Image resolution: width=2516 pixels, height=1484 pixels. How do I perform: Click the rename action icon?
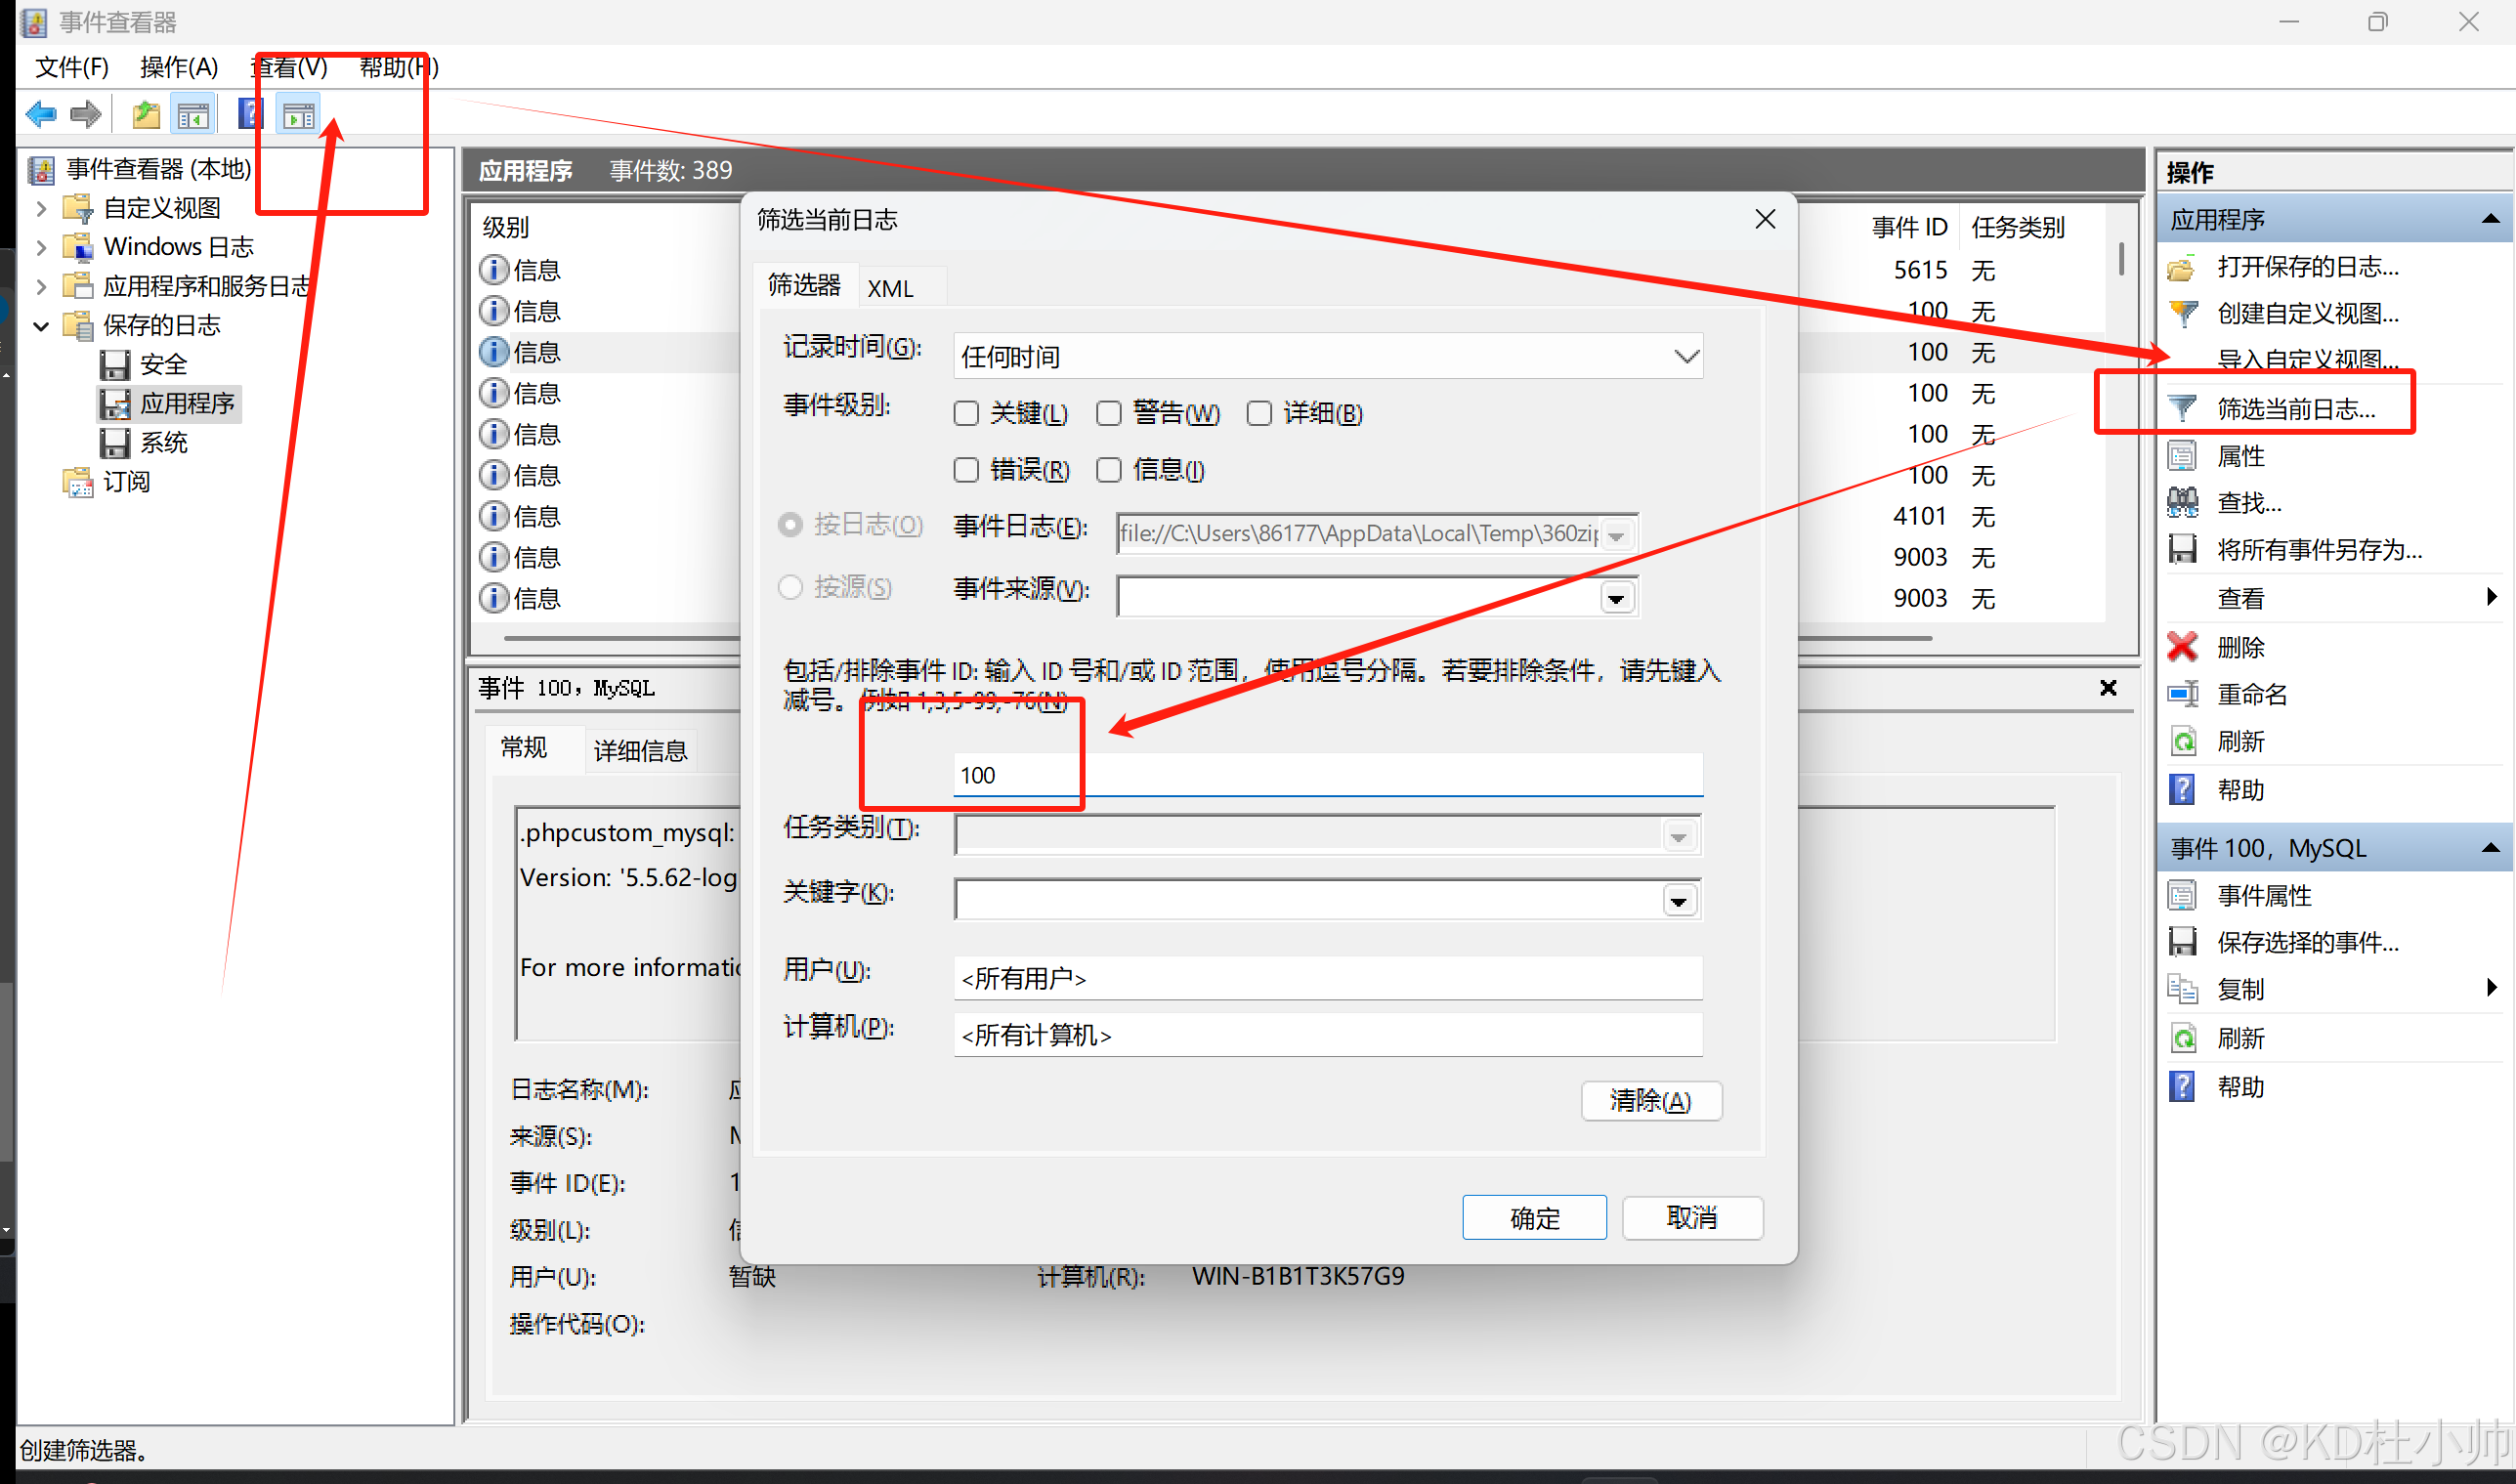click(x=2182, y=694)
